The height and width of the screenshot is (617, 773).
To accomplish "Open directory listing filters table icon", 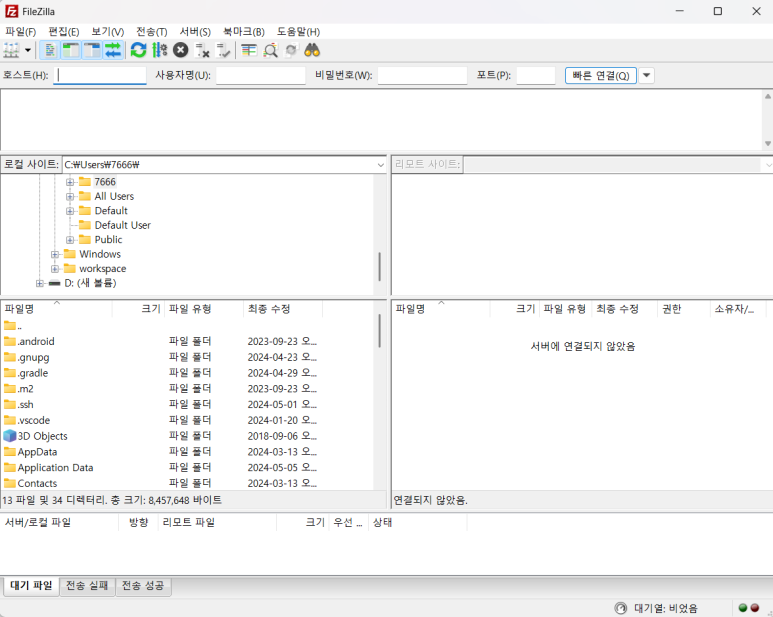I will tap(249, 50).
